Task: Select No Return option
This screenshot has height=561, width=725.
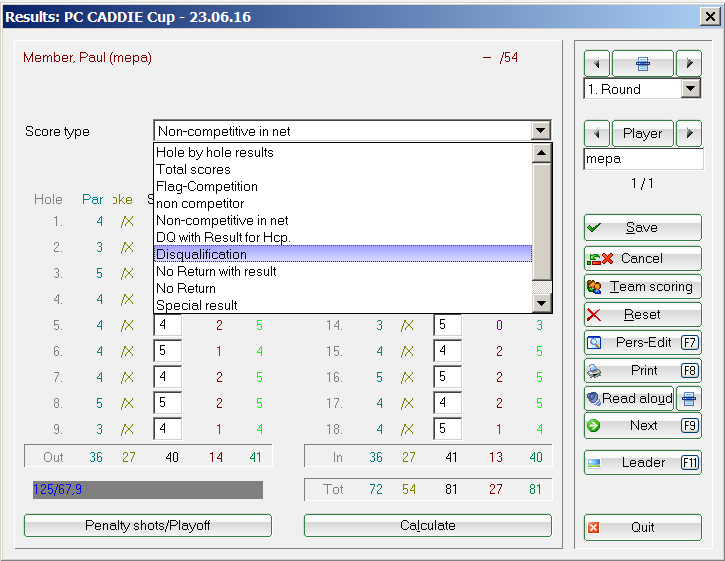Action: coord(343,288)
